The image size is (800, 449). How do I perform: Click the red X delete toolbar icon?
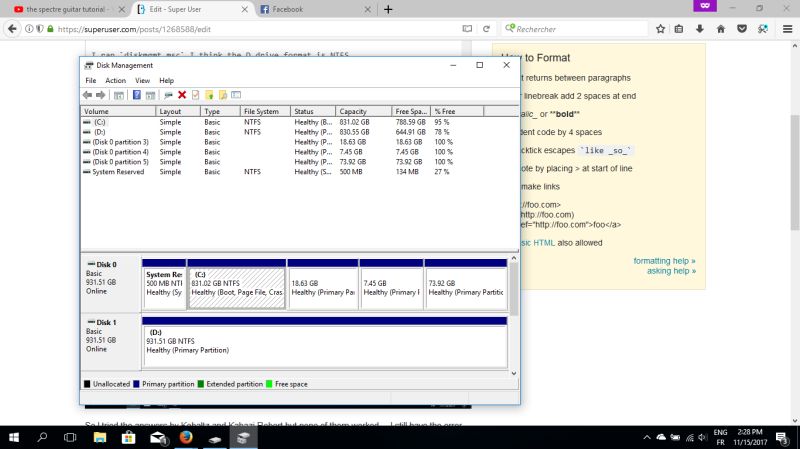(x=182, y=95)
